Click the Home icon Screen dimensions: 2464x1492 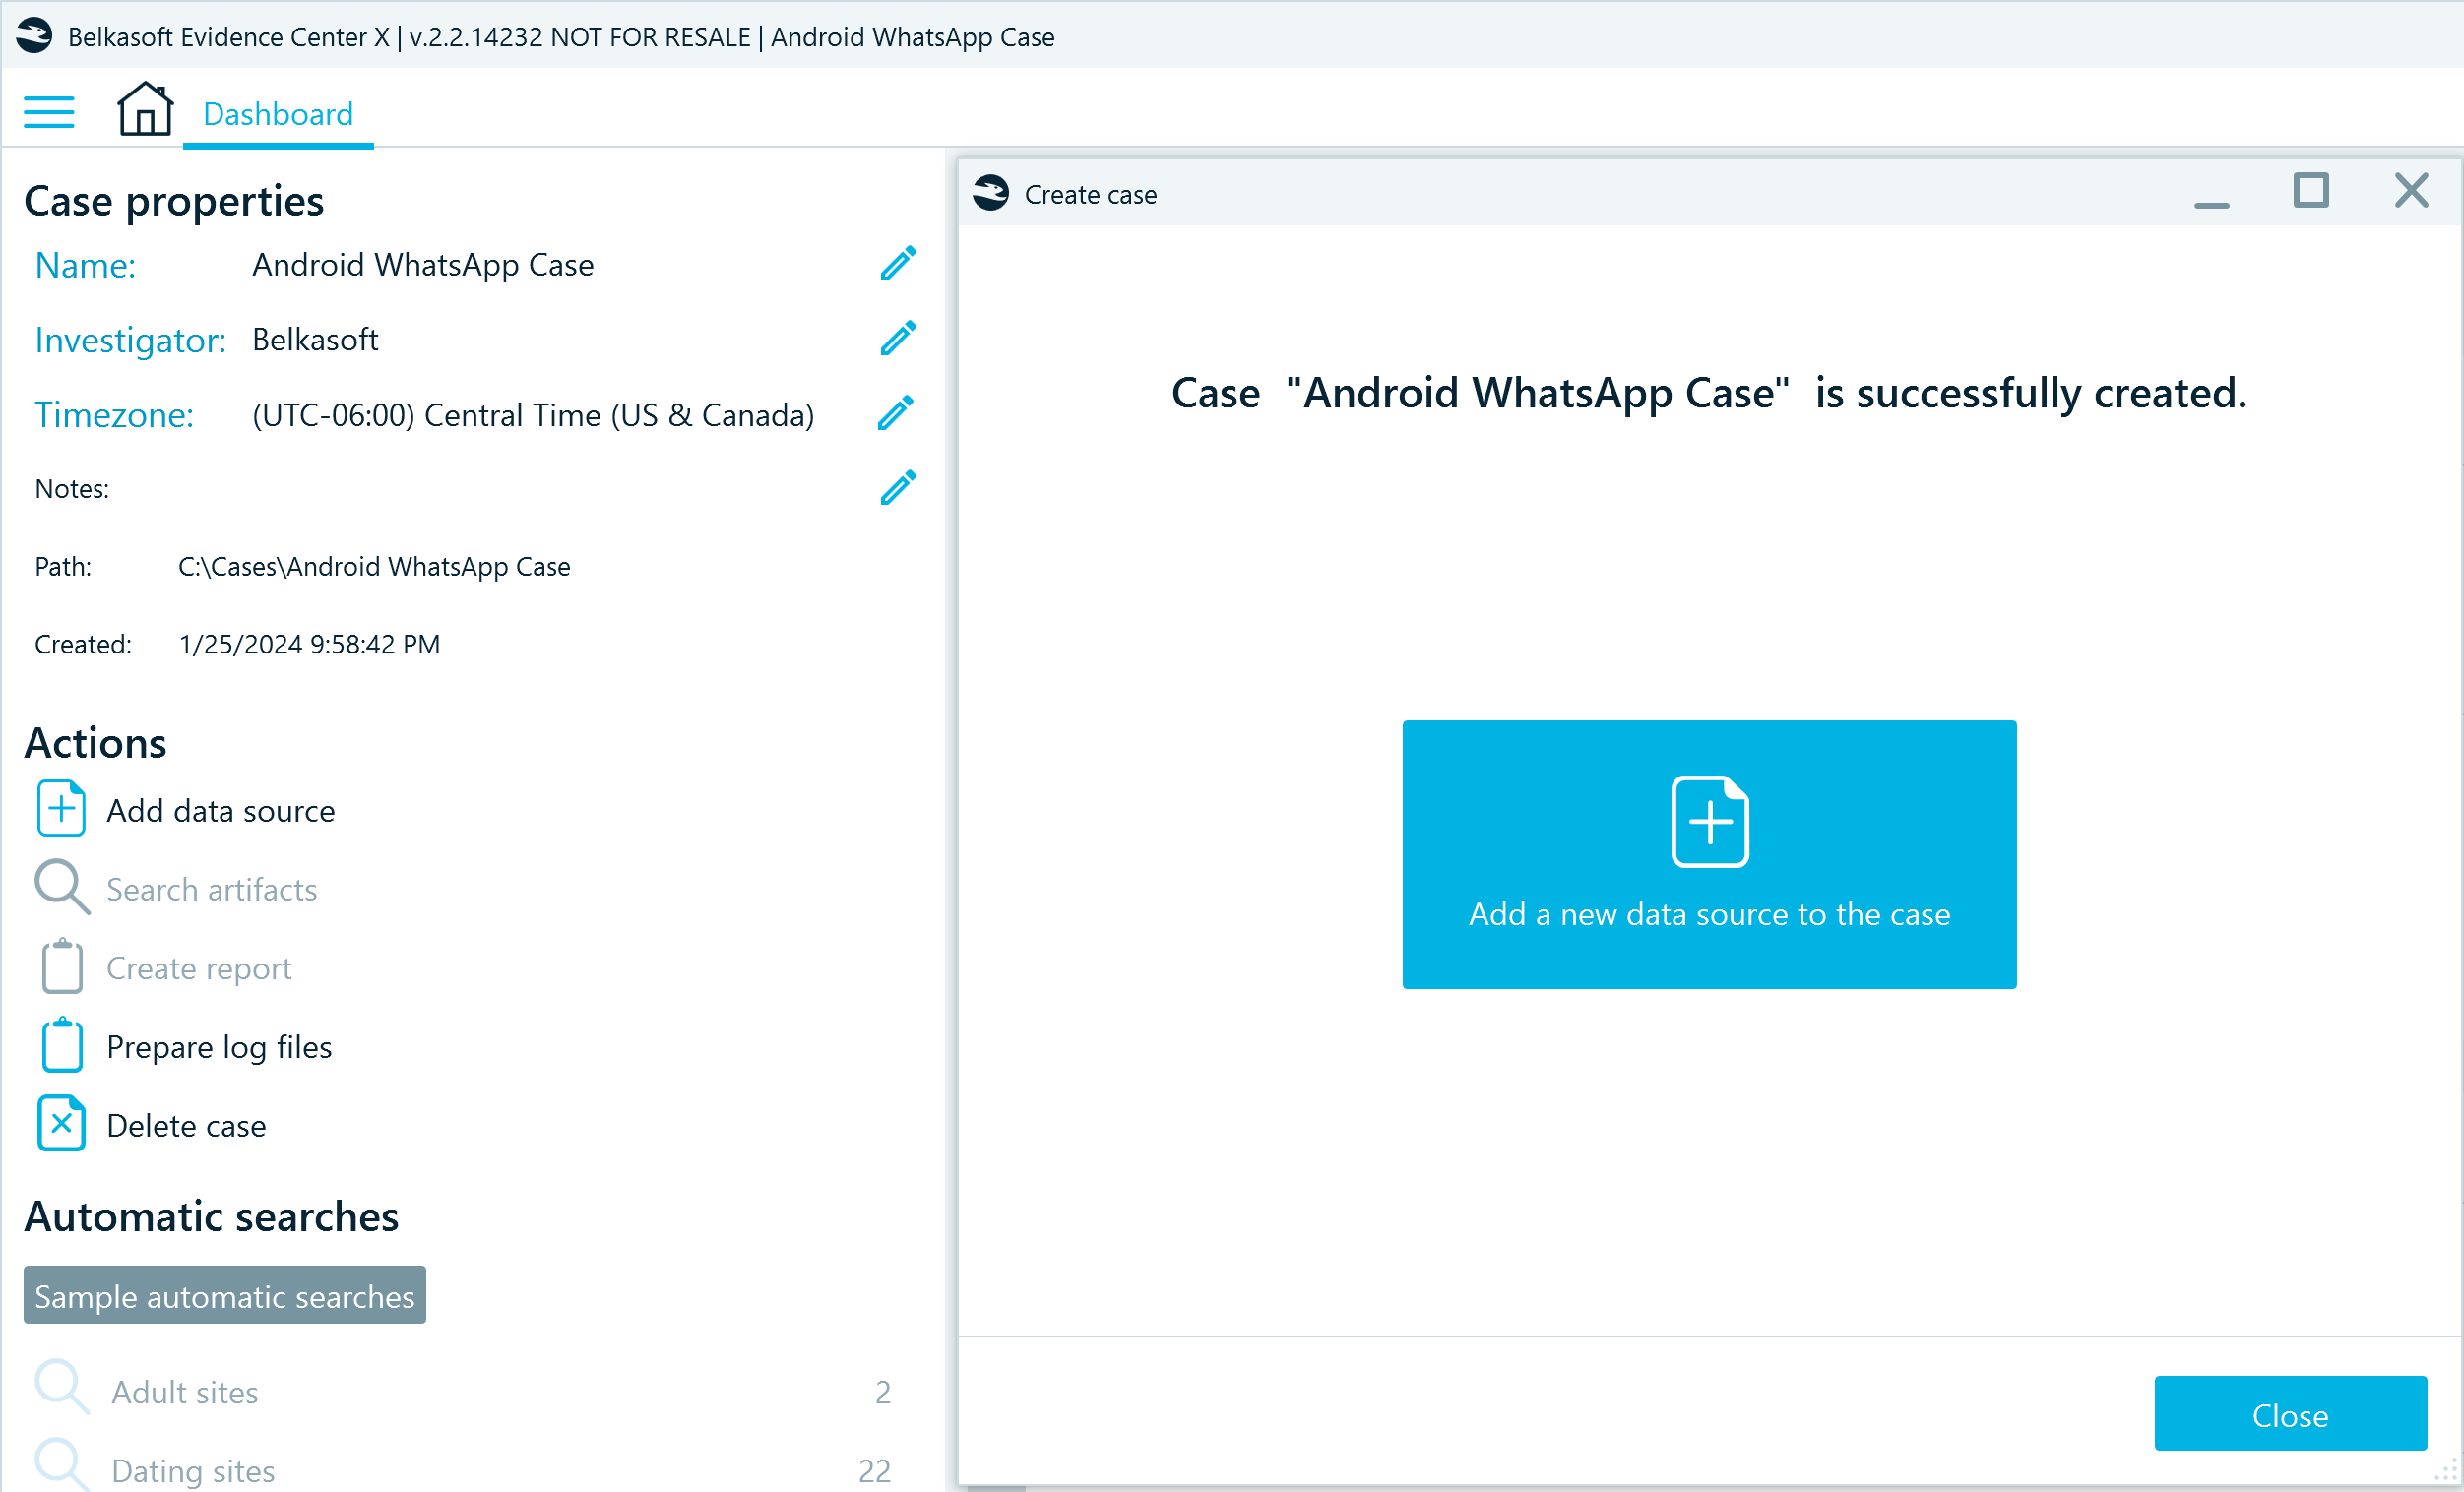pos(145,108)
